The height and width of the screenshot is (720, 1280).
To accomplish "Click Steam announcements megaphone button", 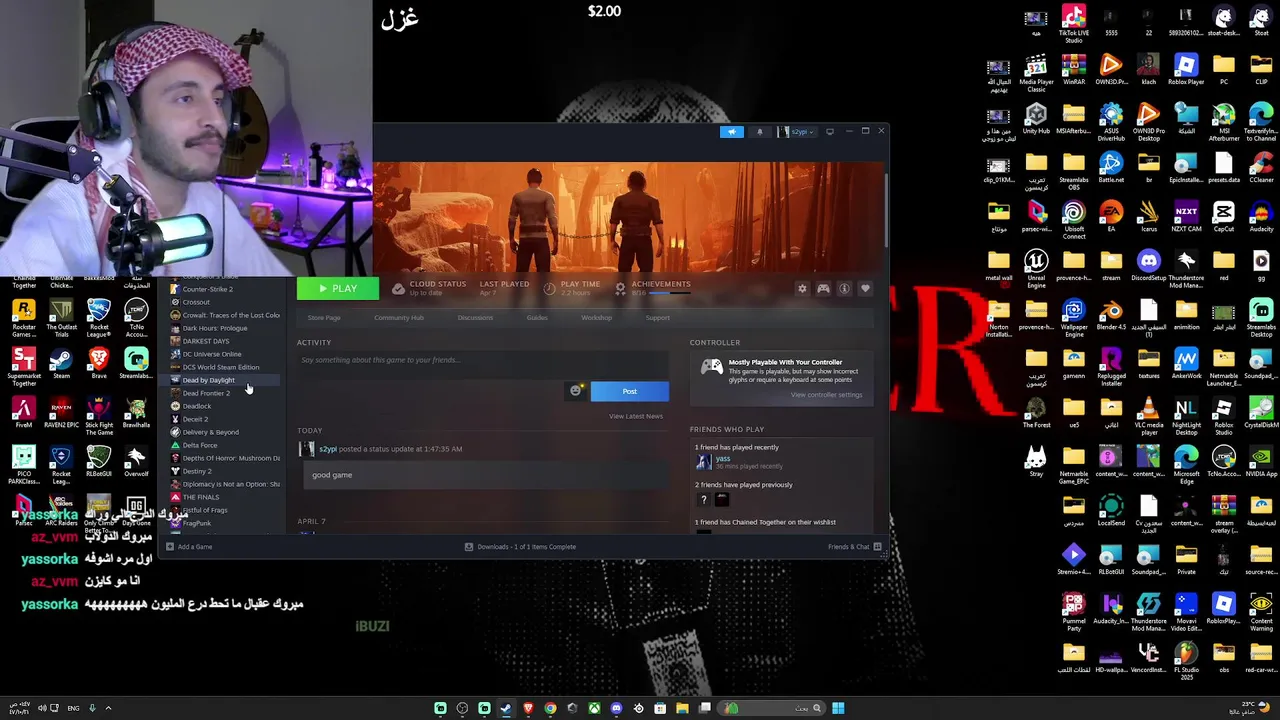I will pos(732,131).
